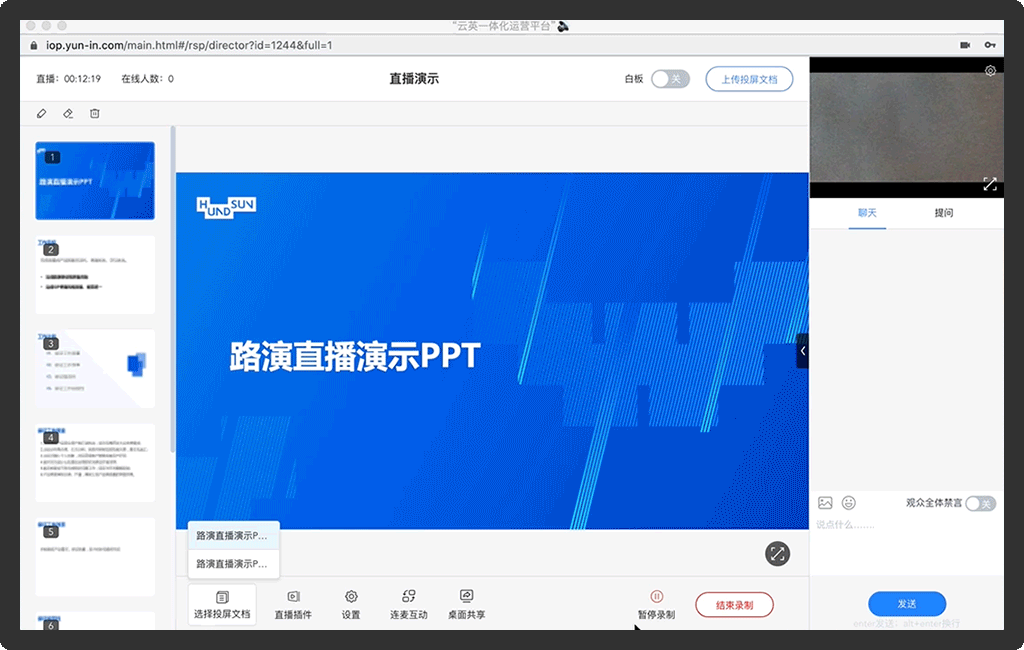Open the emoji picker
The image size is (1024, 650).
tap(849, 503)
